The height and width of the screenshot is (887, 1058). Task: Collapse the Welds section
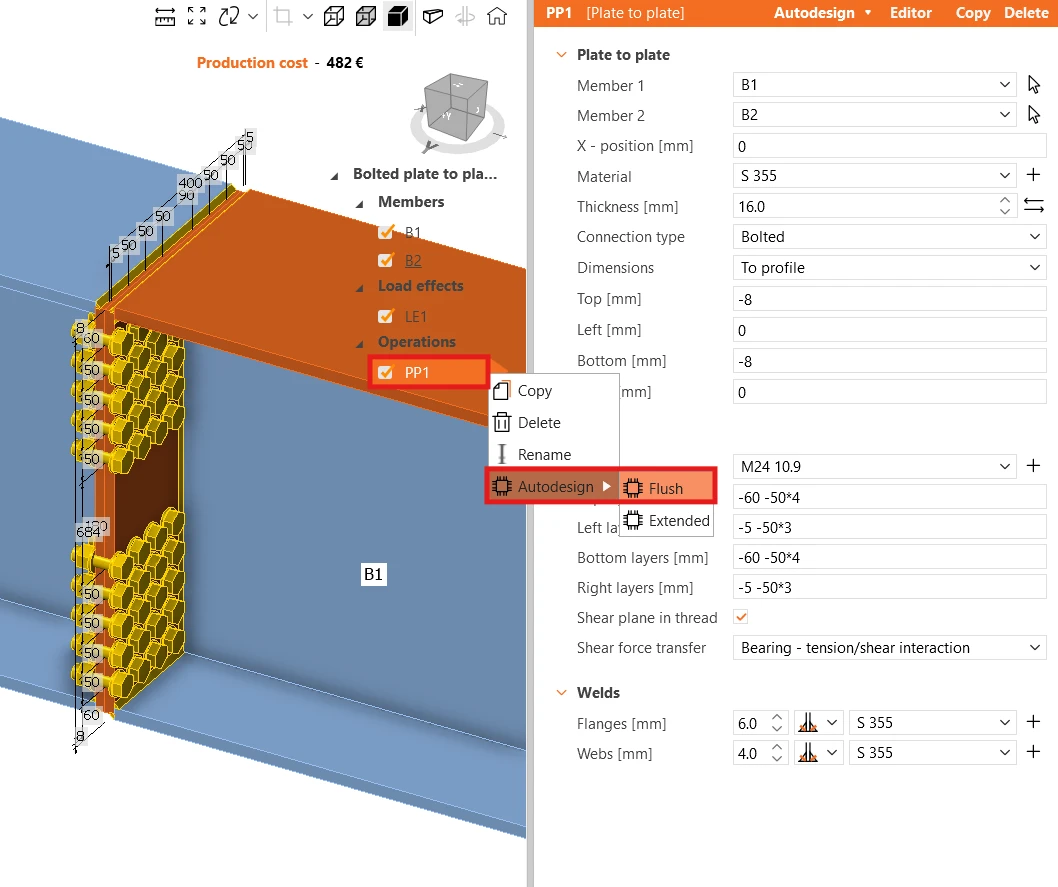click(561, 693)
